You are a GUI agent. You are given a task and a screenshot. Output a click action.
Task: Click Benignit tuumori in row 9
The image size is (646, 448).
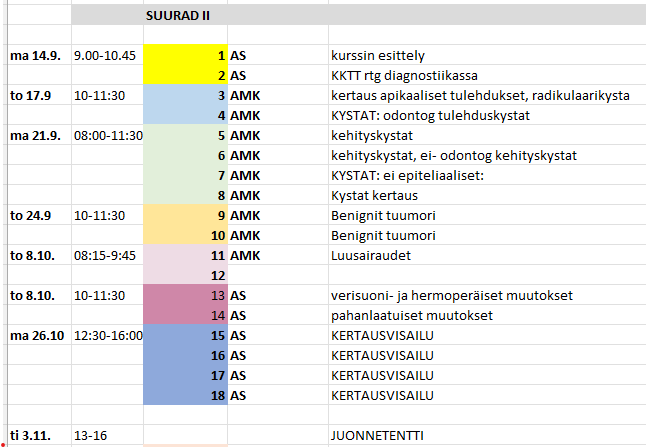pos(487,215)
